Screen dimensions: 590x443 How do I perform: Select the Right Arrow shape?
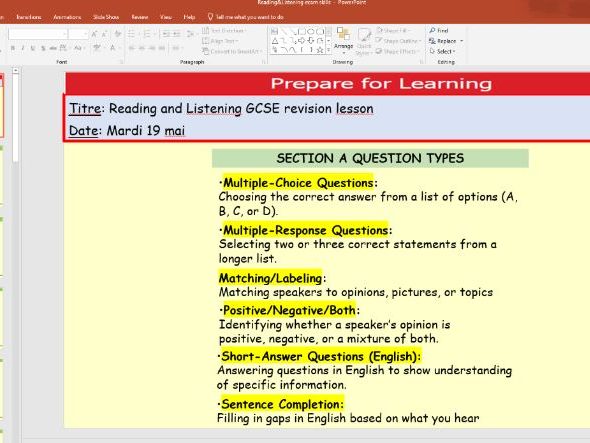(302, 41)
